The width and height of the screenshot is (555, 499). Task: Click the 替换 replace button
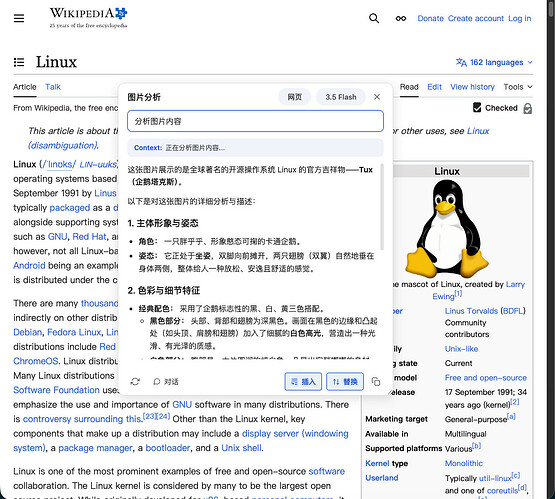345,382
